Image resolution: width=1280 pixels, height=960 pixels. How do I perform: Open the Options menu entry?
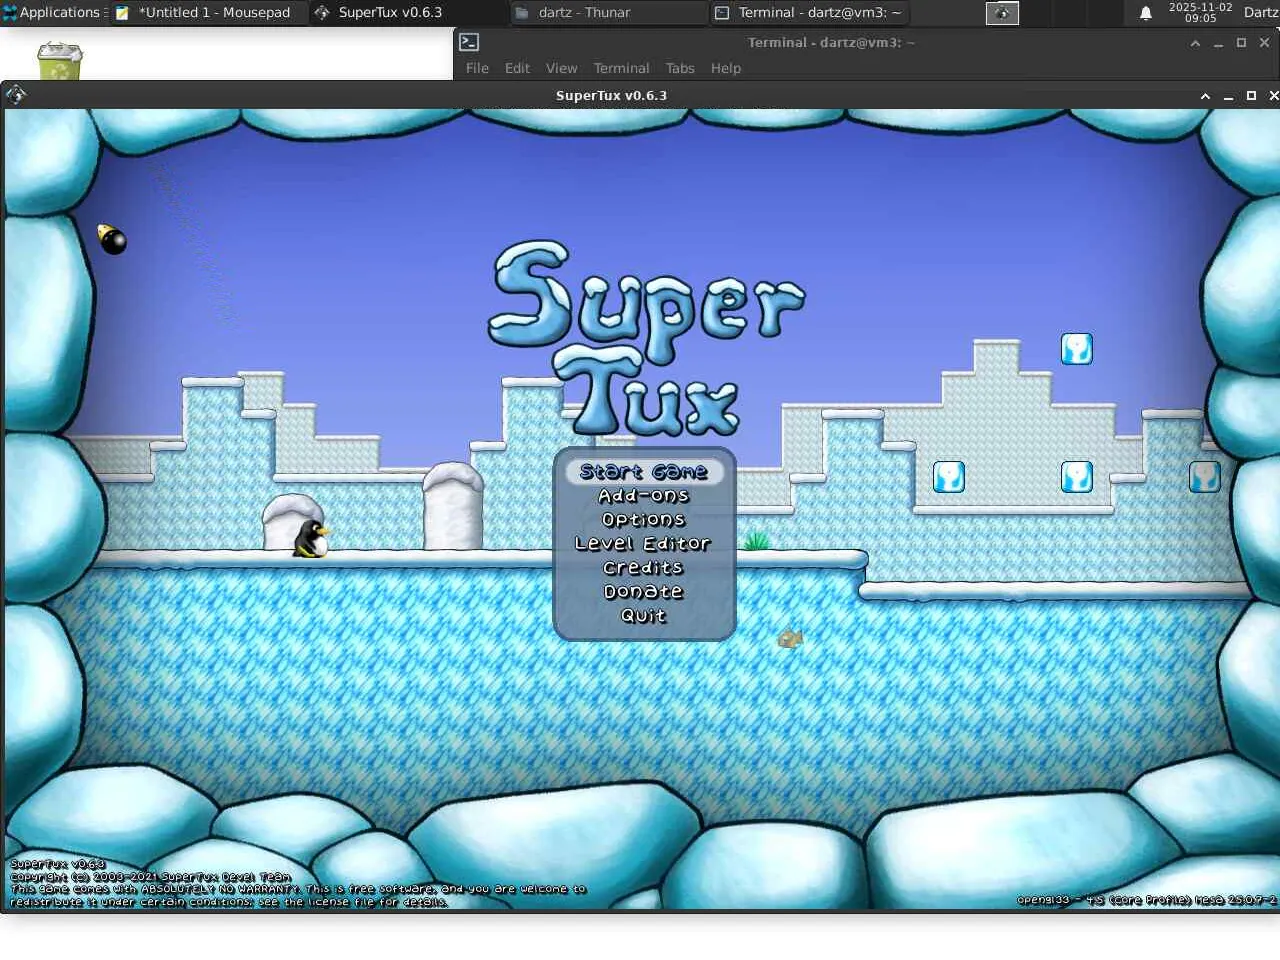tap(643, 519)
